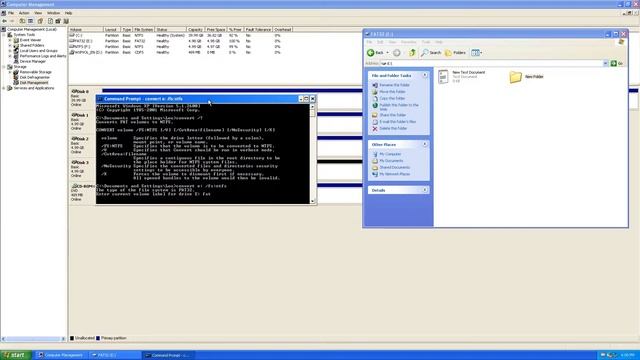This screenshot has width=640, height=360.
Task: Collapse the File and Folder Tasks panel
Action: tap(424, 75)
